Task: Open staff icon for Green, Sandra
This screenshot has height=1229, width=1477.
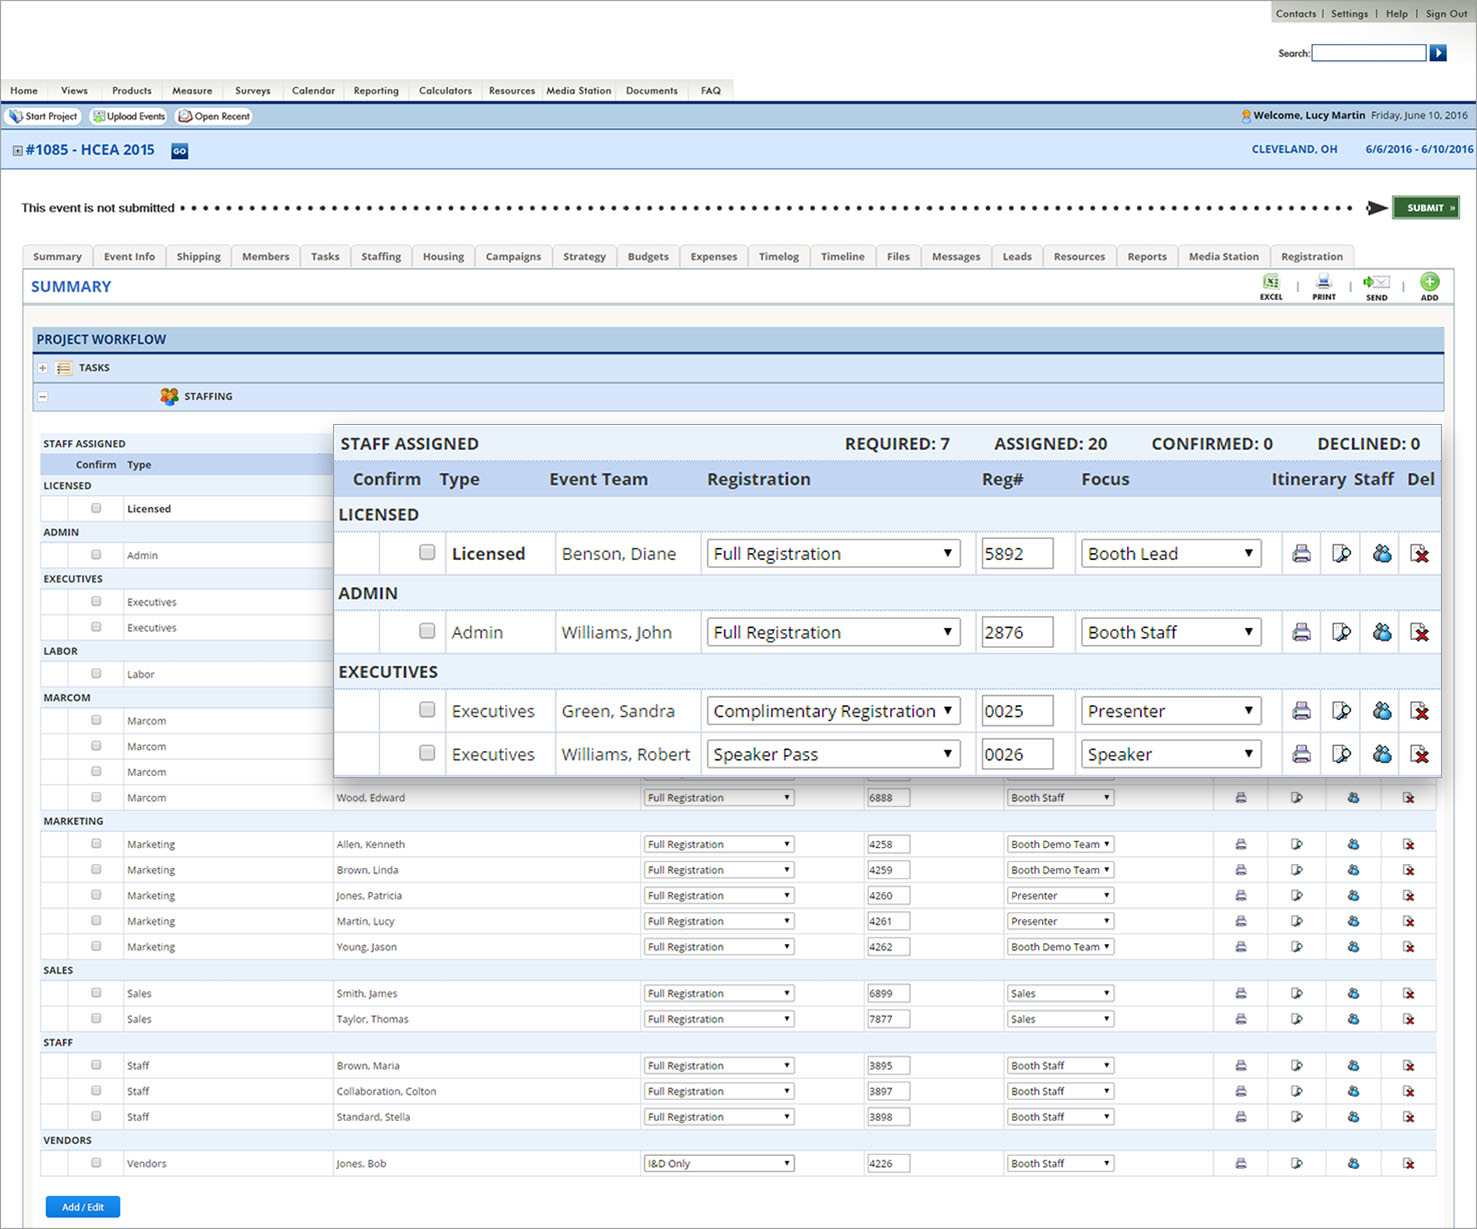Action: [x=1382, y=711]
